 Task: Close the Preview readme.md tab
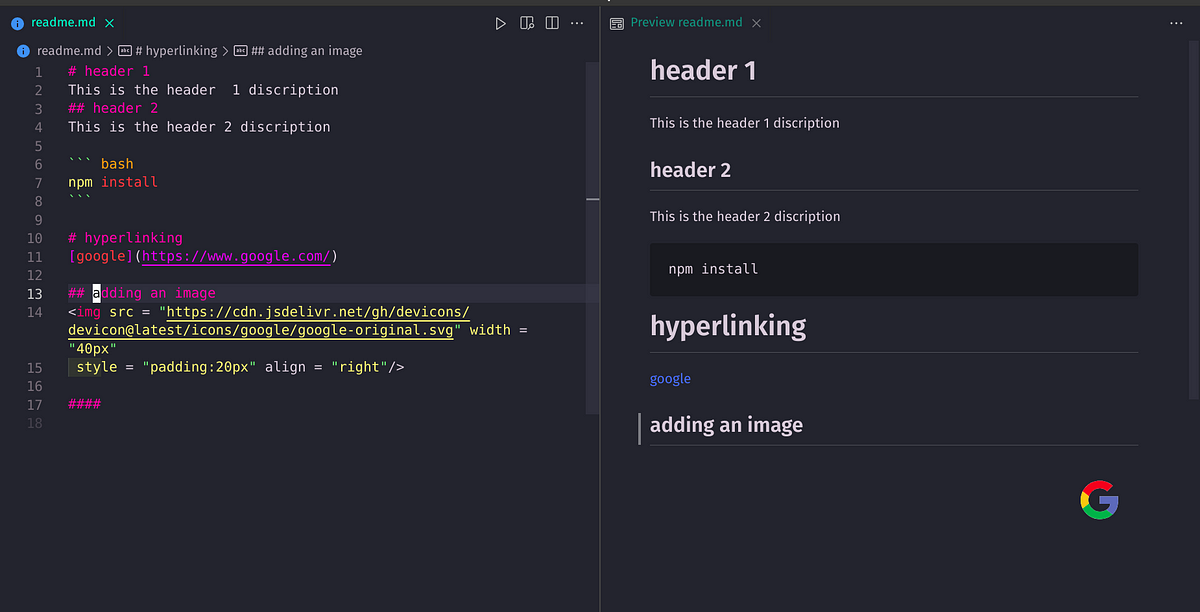pos(756,23)
